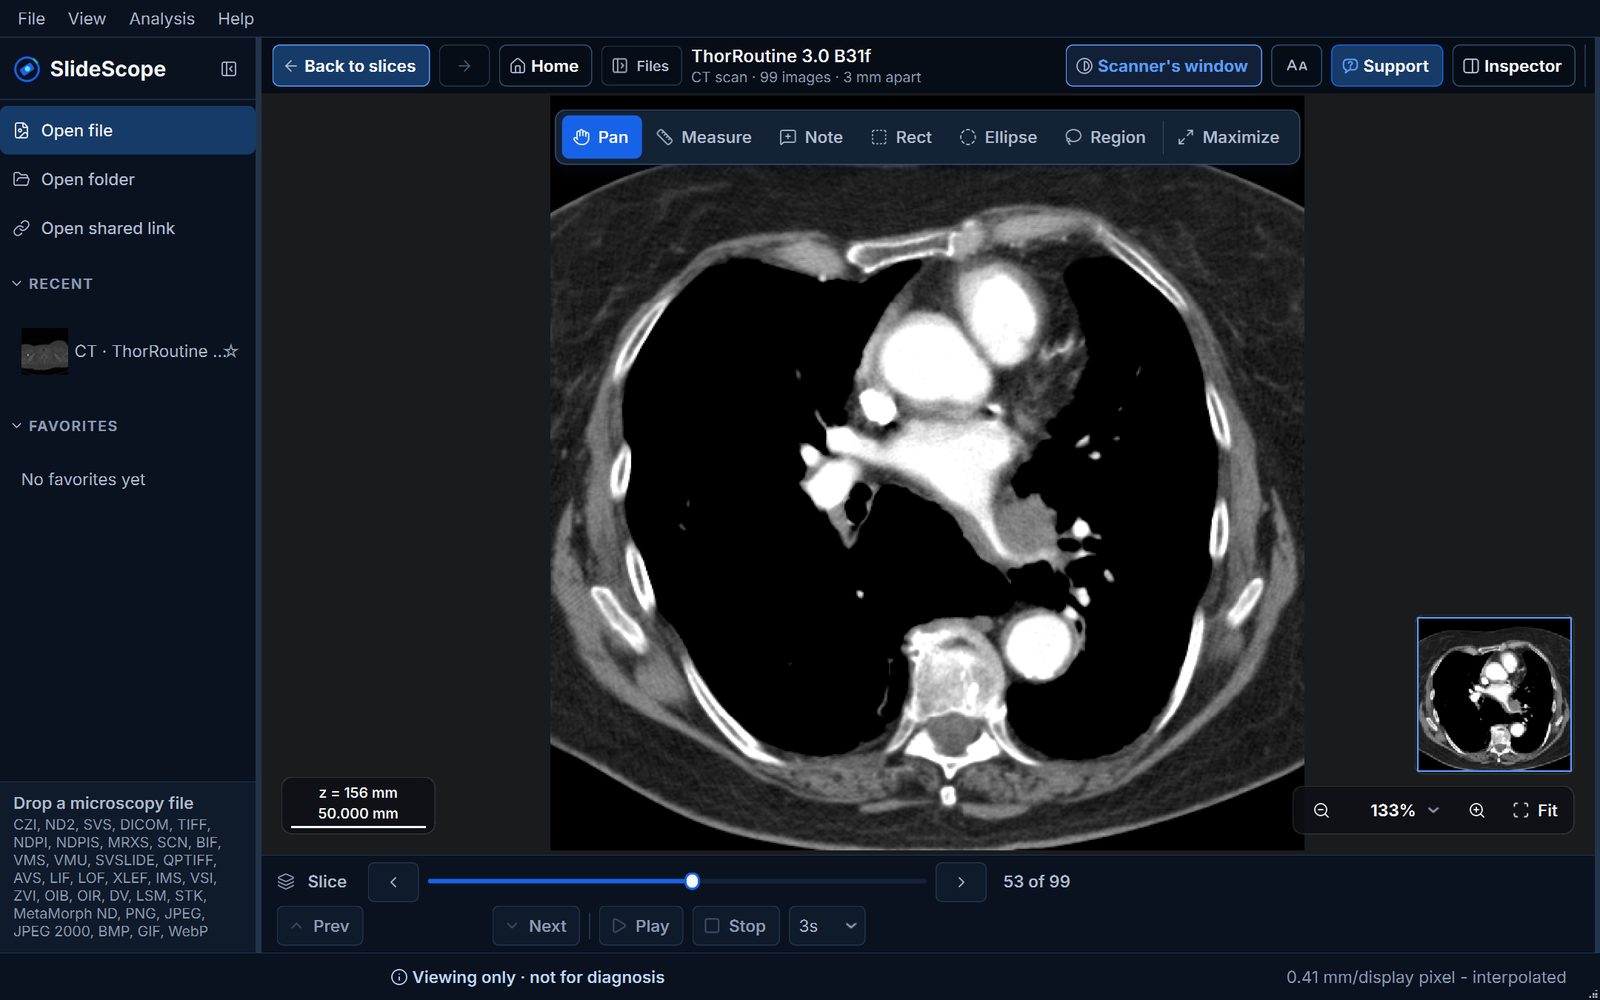Open the View menu

[87, 19]
